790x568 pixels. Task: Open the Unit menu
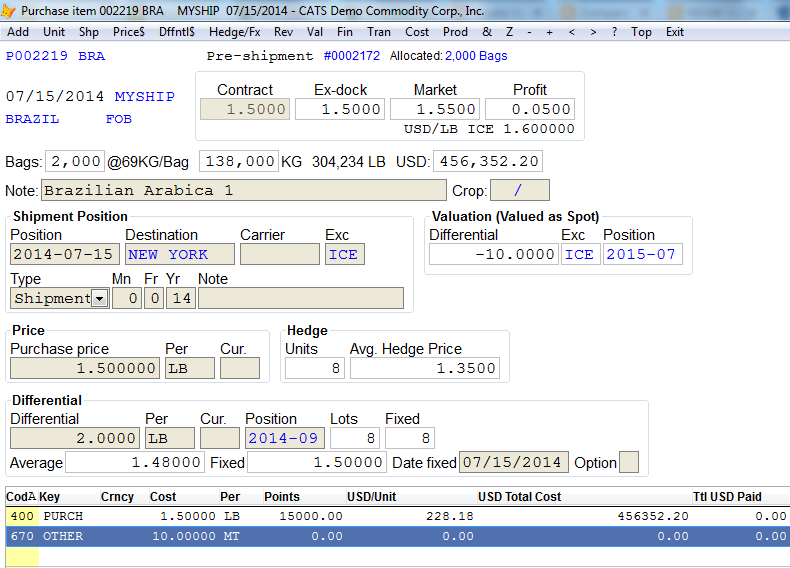tap(54, 32)
